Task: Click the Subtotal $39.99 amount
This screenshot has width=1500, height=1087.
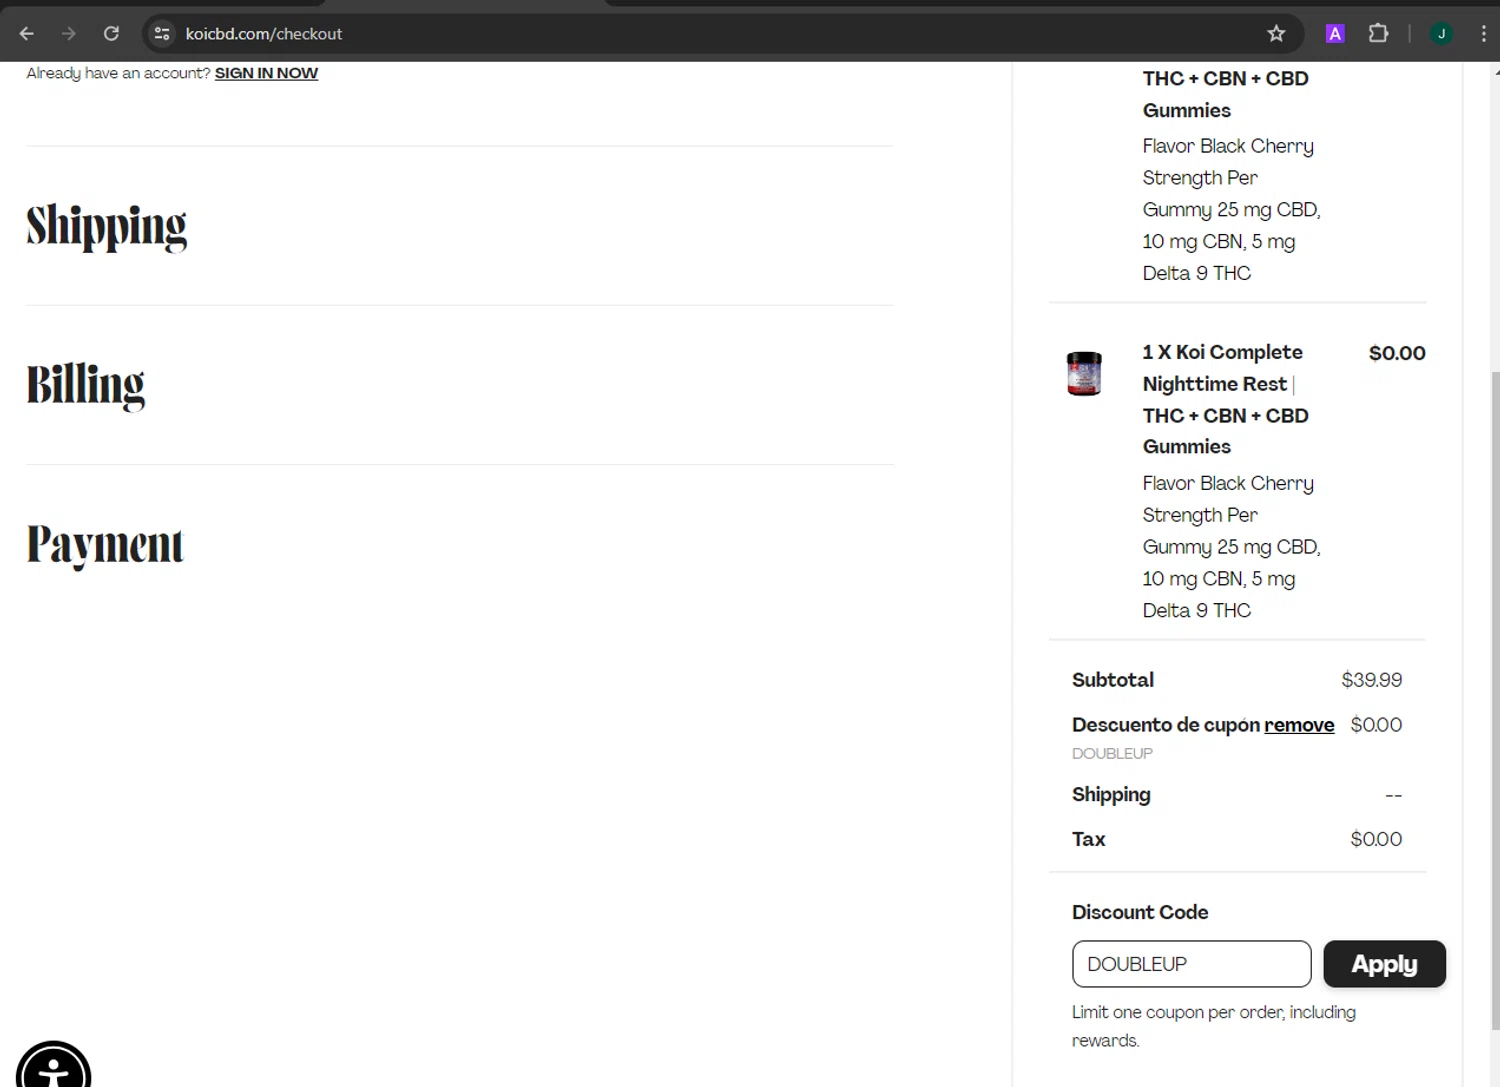Action: [1371, 680]
